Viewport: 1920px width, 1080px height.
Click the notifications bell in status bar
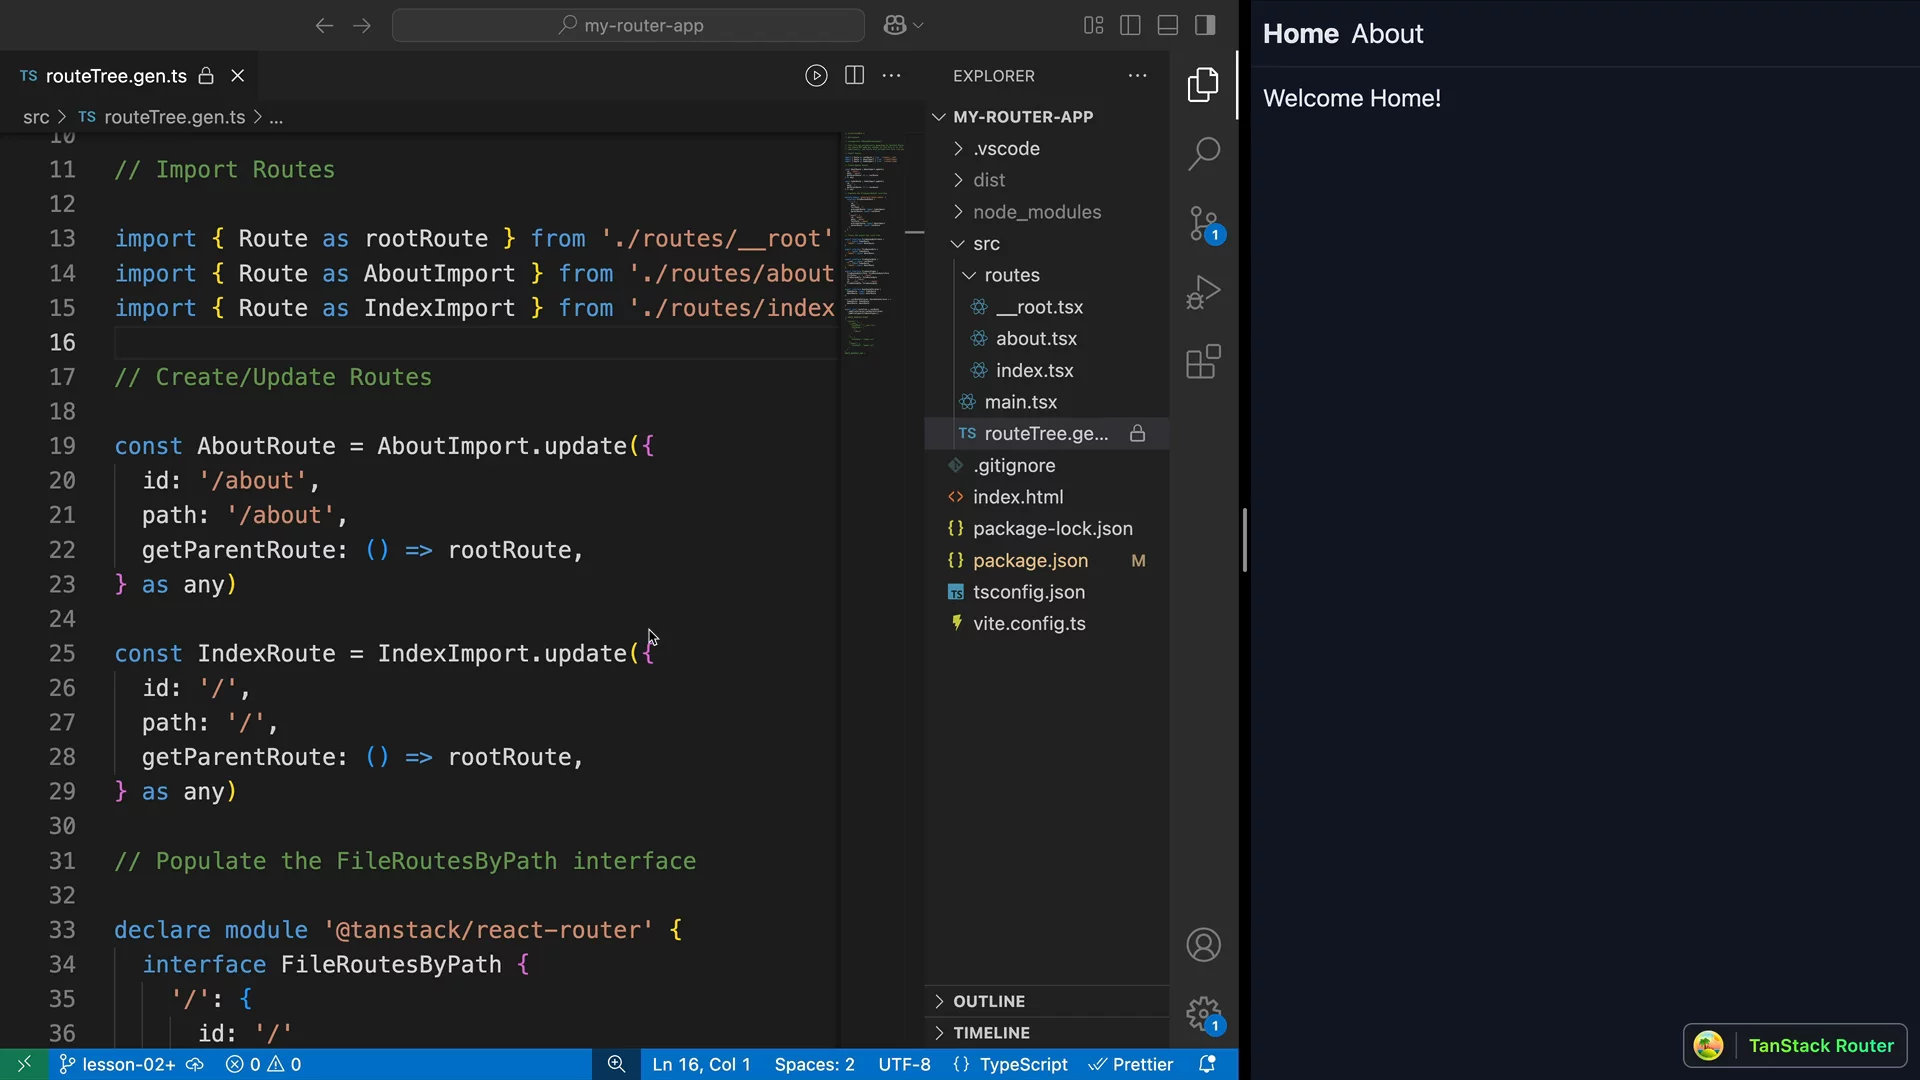coord(1207,1064)
